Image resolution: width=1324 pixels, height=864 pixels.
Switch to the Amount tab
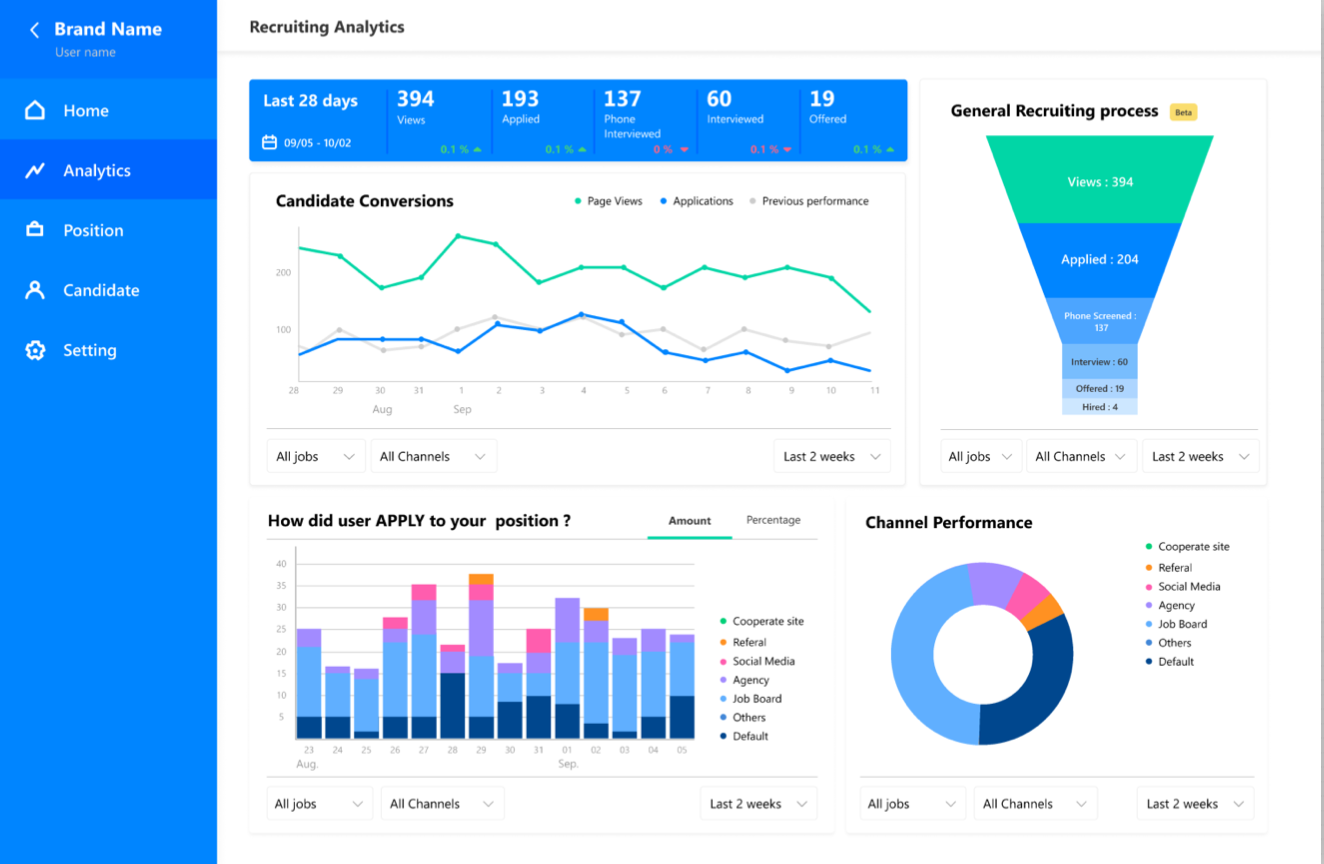pos(689,521)
